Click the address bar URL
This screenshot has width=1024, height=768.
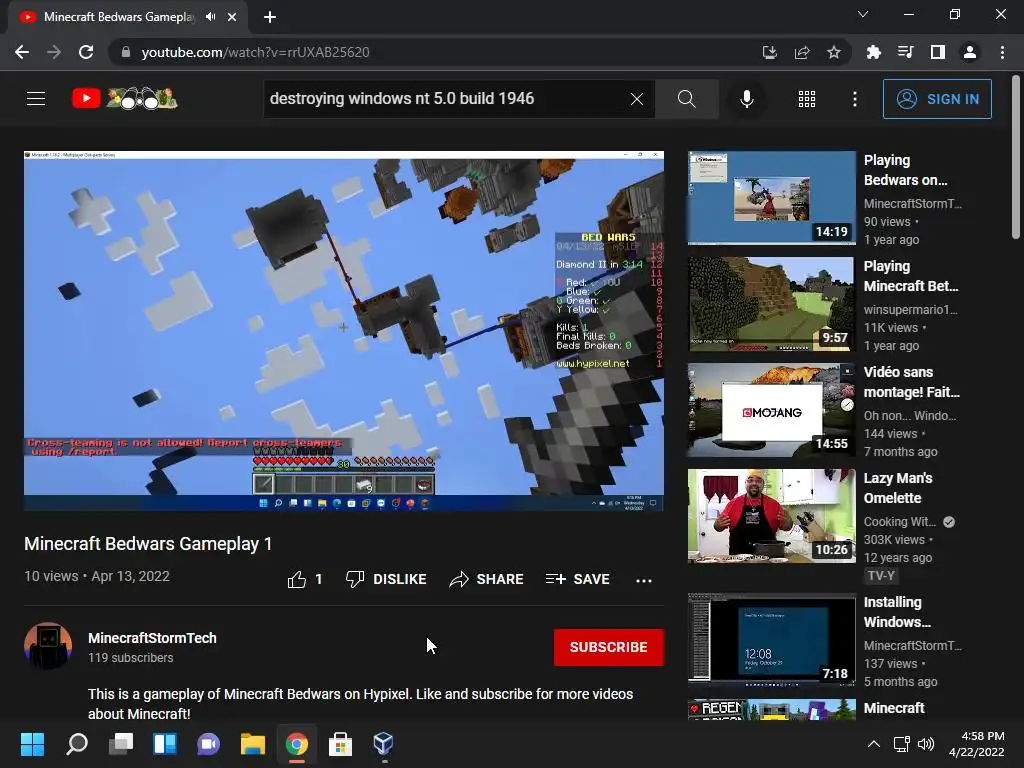(x=255, y=52)
